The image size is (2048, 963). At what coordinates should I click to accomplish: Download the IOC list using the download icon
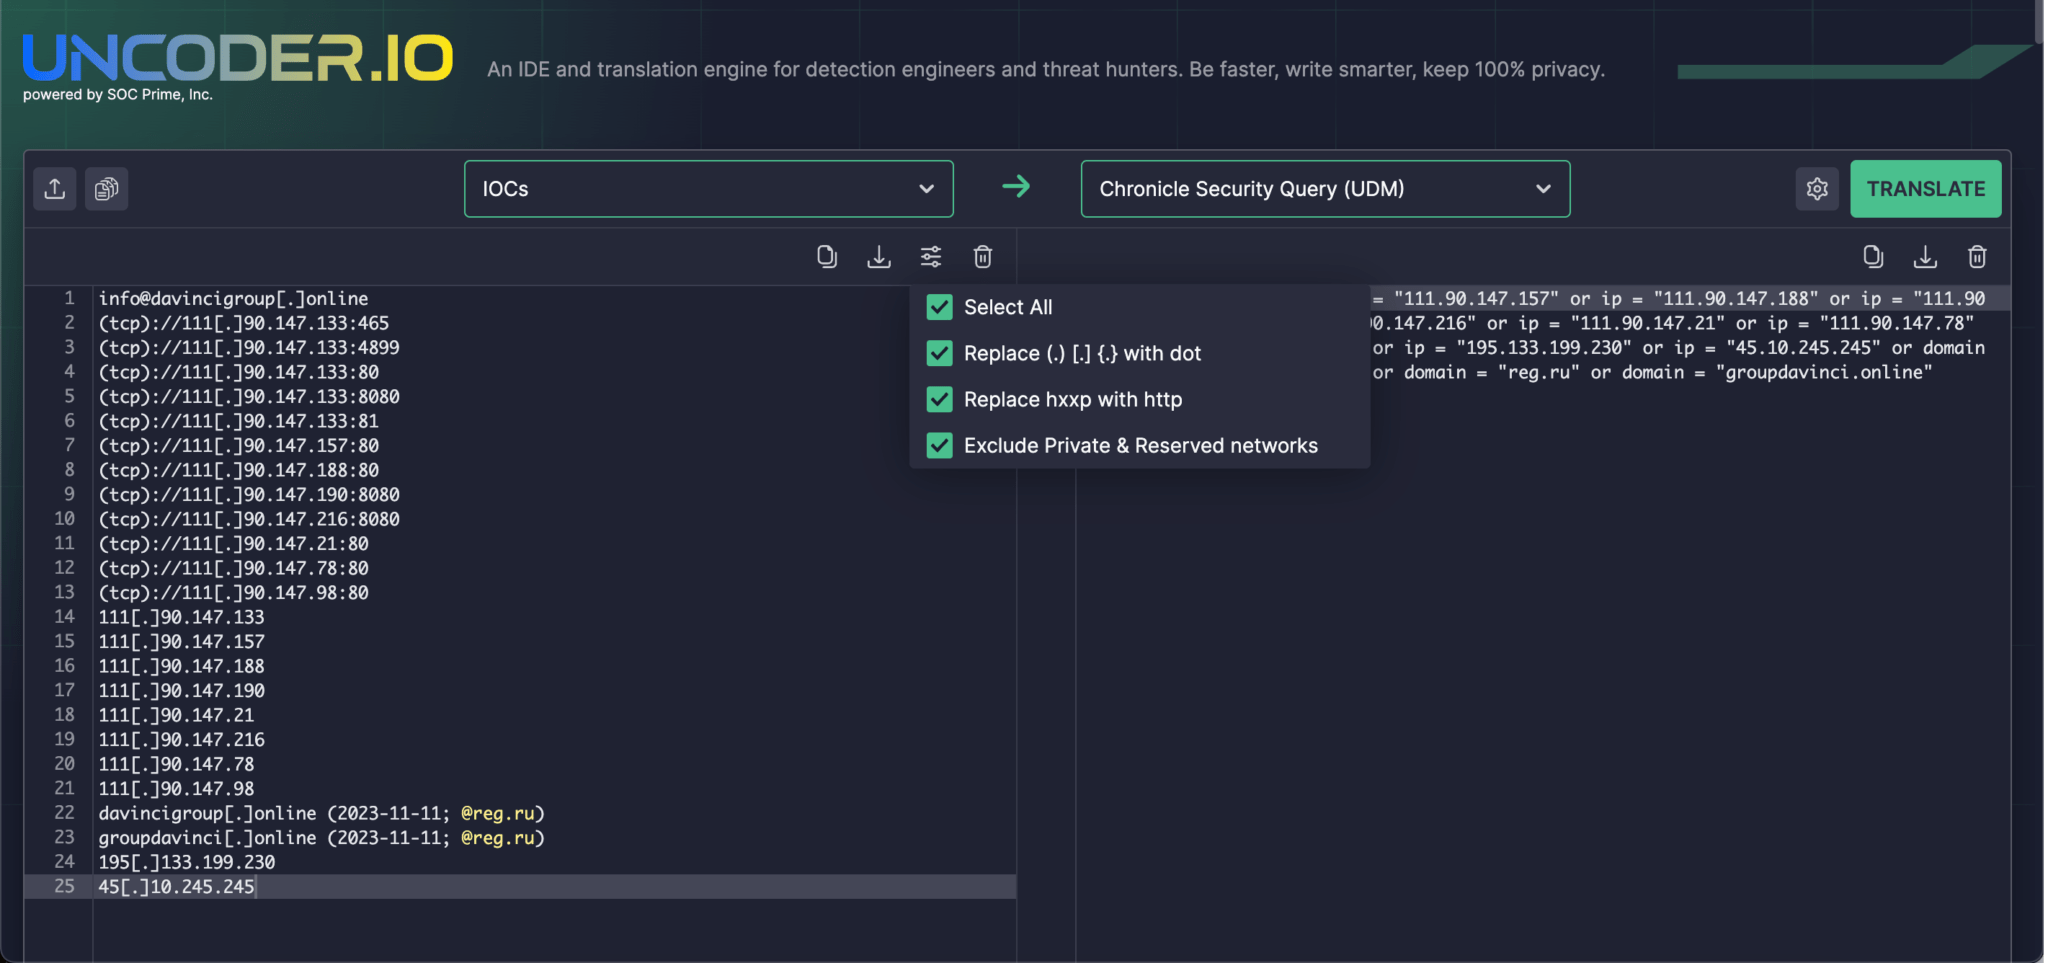pos(878,257)
